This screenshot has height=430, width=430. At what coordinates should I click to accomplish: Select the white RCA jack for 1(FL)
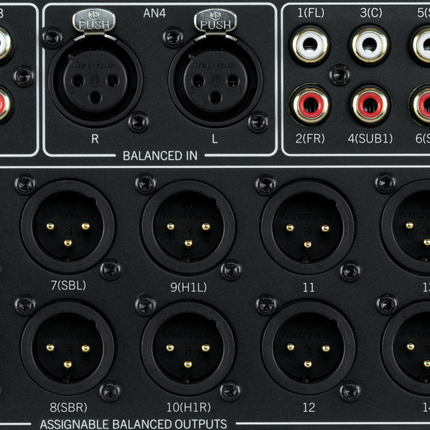coord(310,45)
